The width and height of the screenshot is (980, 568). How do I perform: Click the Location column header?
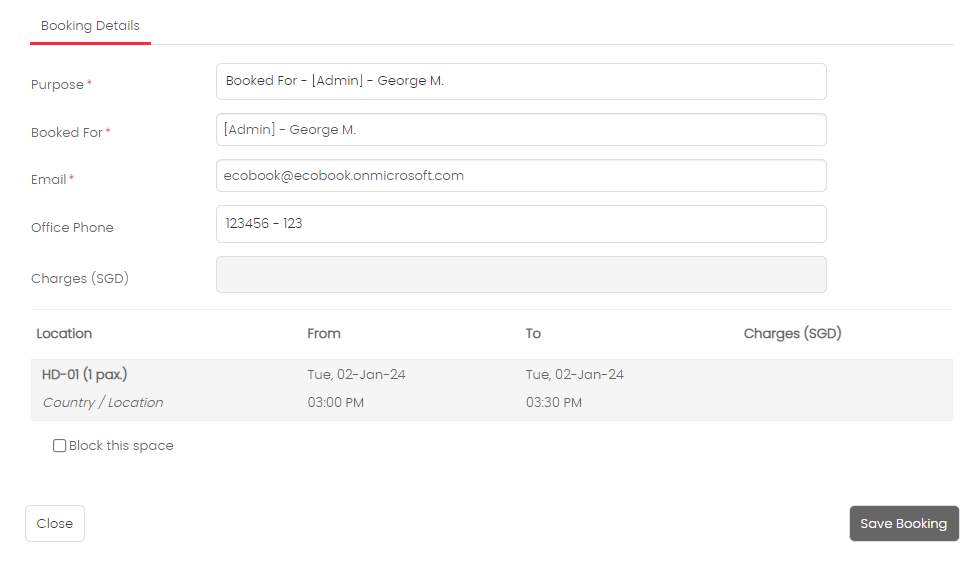[64, 334]
